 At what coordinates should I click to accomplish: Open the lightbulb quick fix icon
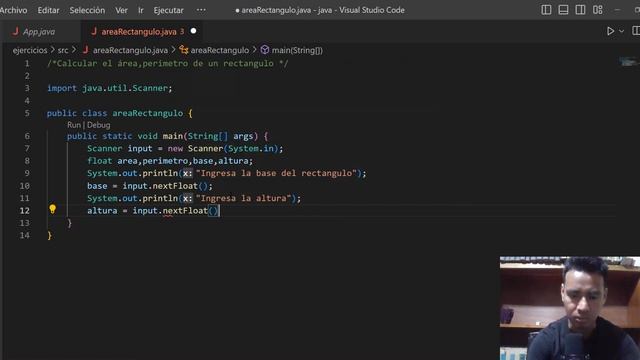(52, 209)
